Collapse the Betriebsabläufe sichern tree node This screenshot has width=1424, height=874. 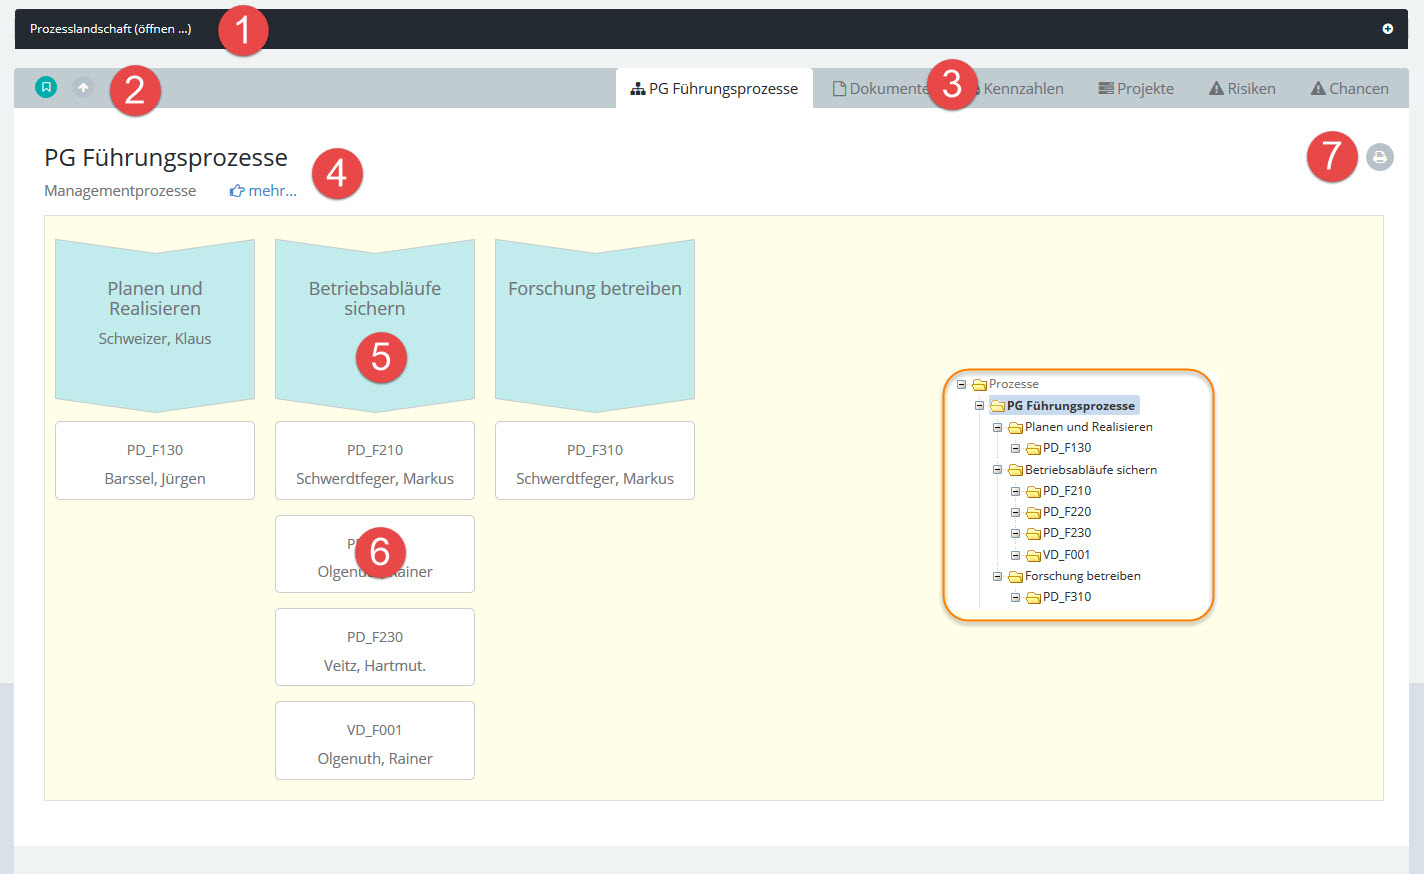997,470
